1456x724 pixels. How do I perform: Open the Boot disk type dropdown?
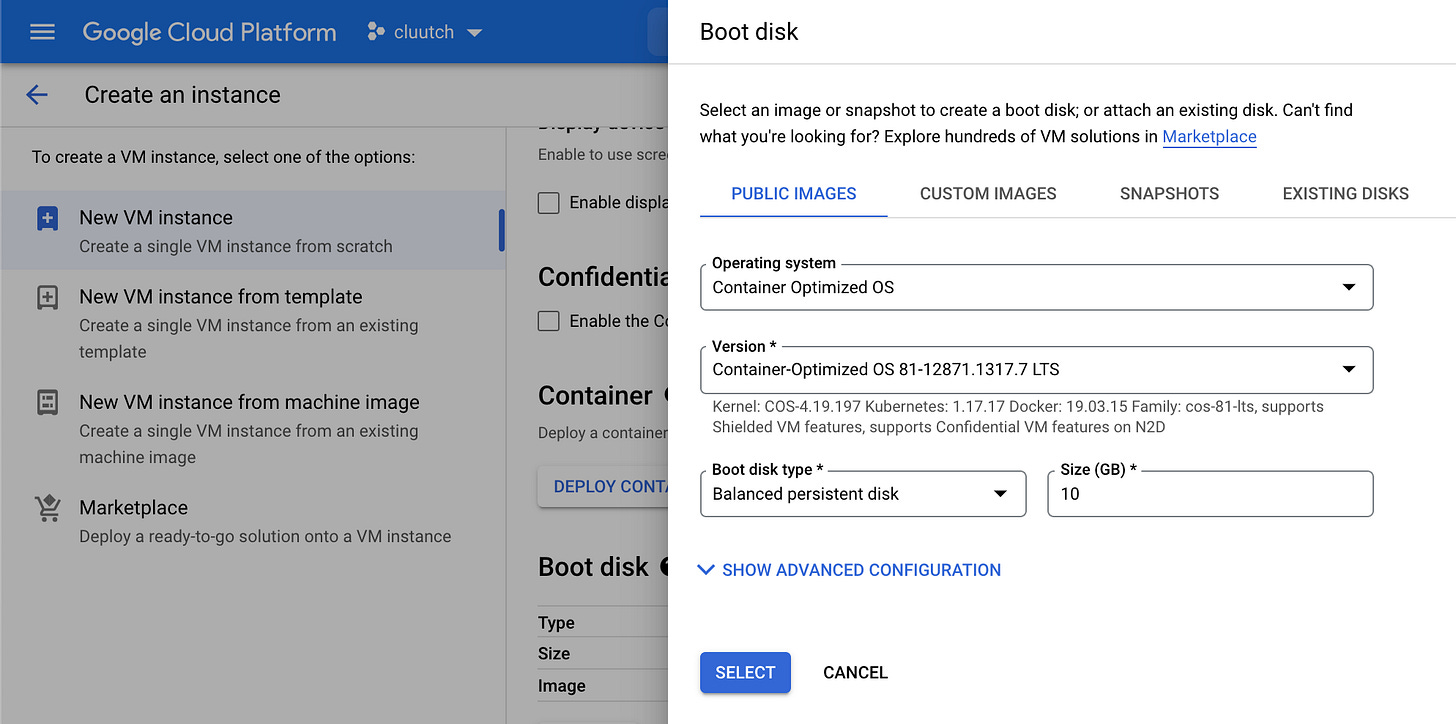pyautogui.click(x=863, y=494)
